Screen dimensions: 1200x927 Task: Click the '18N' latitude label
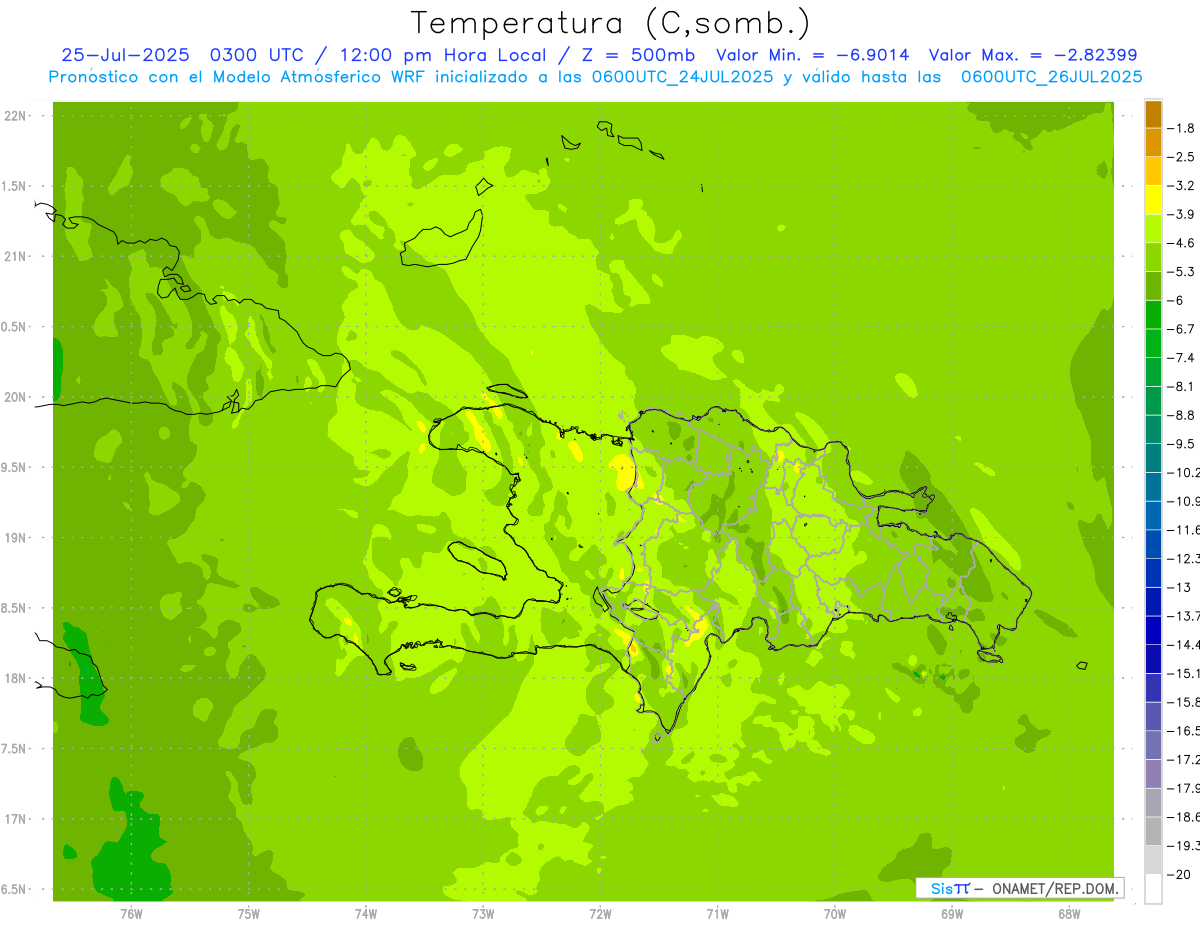[15, 678]
